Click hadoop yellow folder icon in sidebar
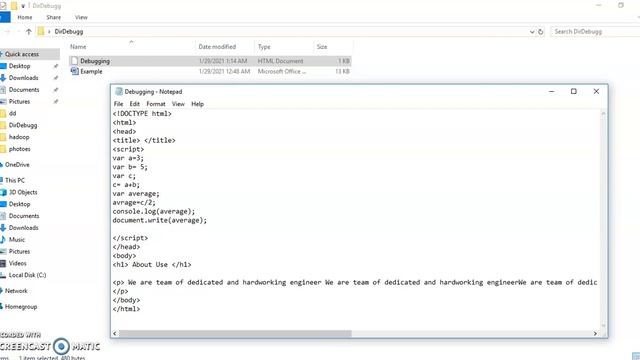Screen dimensions: 640x360 tap(3, 137)
